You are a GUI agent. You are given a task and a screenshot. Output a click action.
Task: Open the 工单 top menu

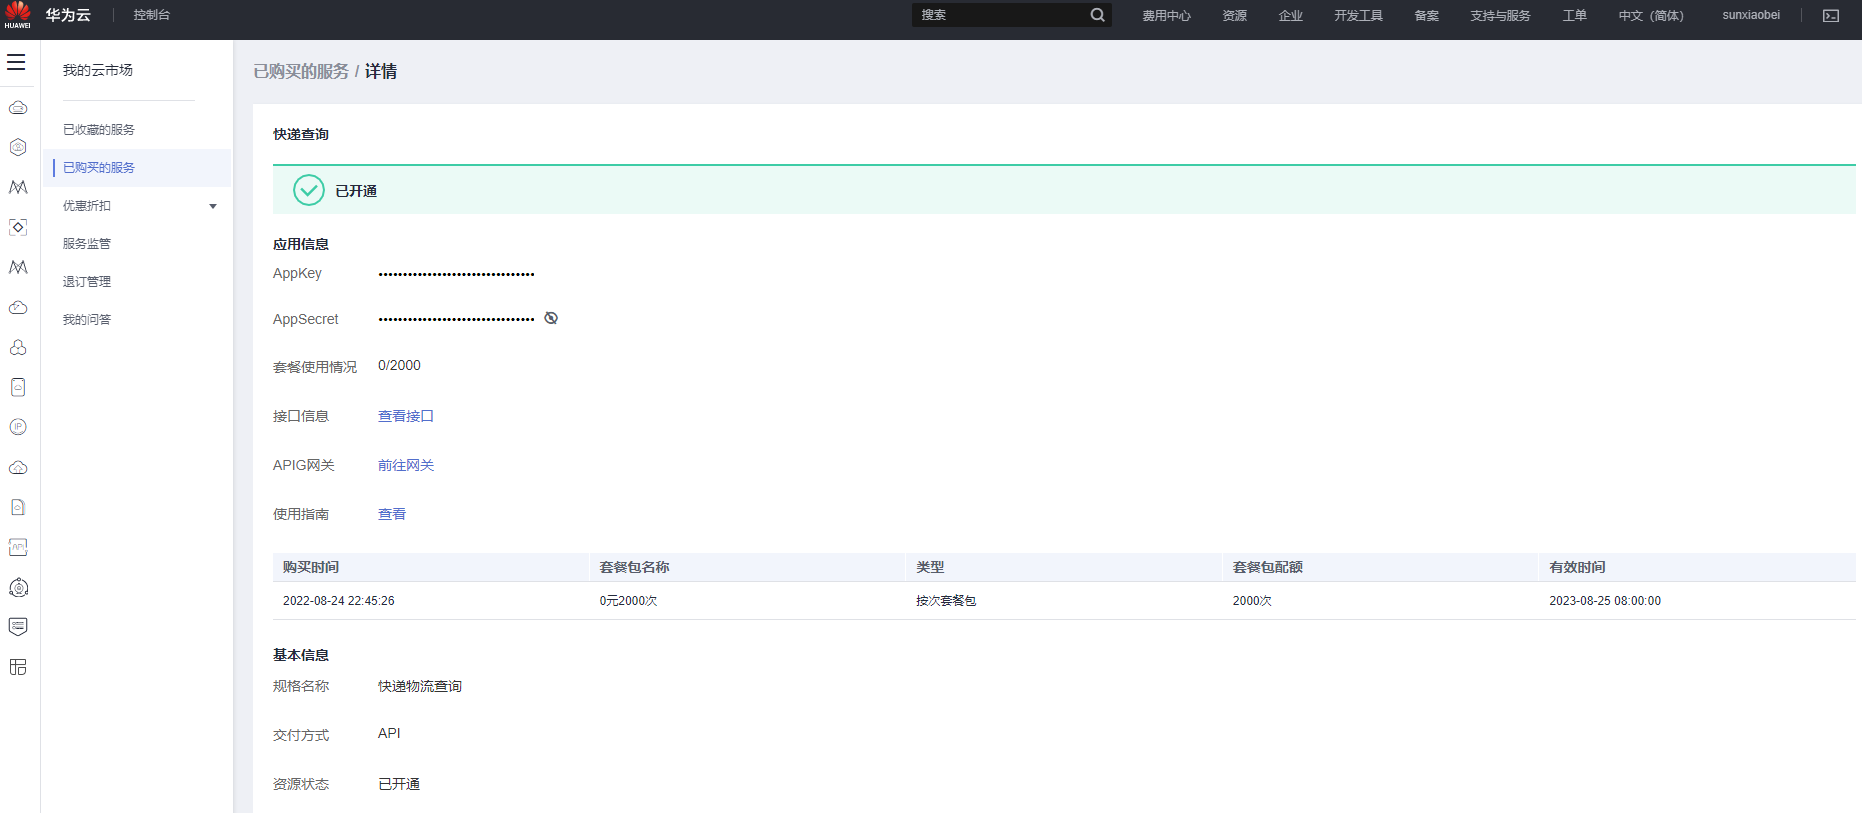(1574, 15)
